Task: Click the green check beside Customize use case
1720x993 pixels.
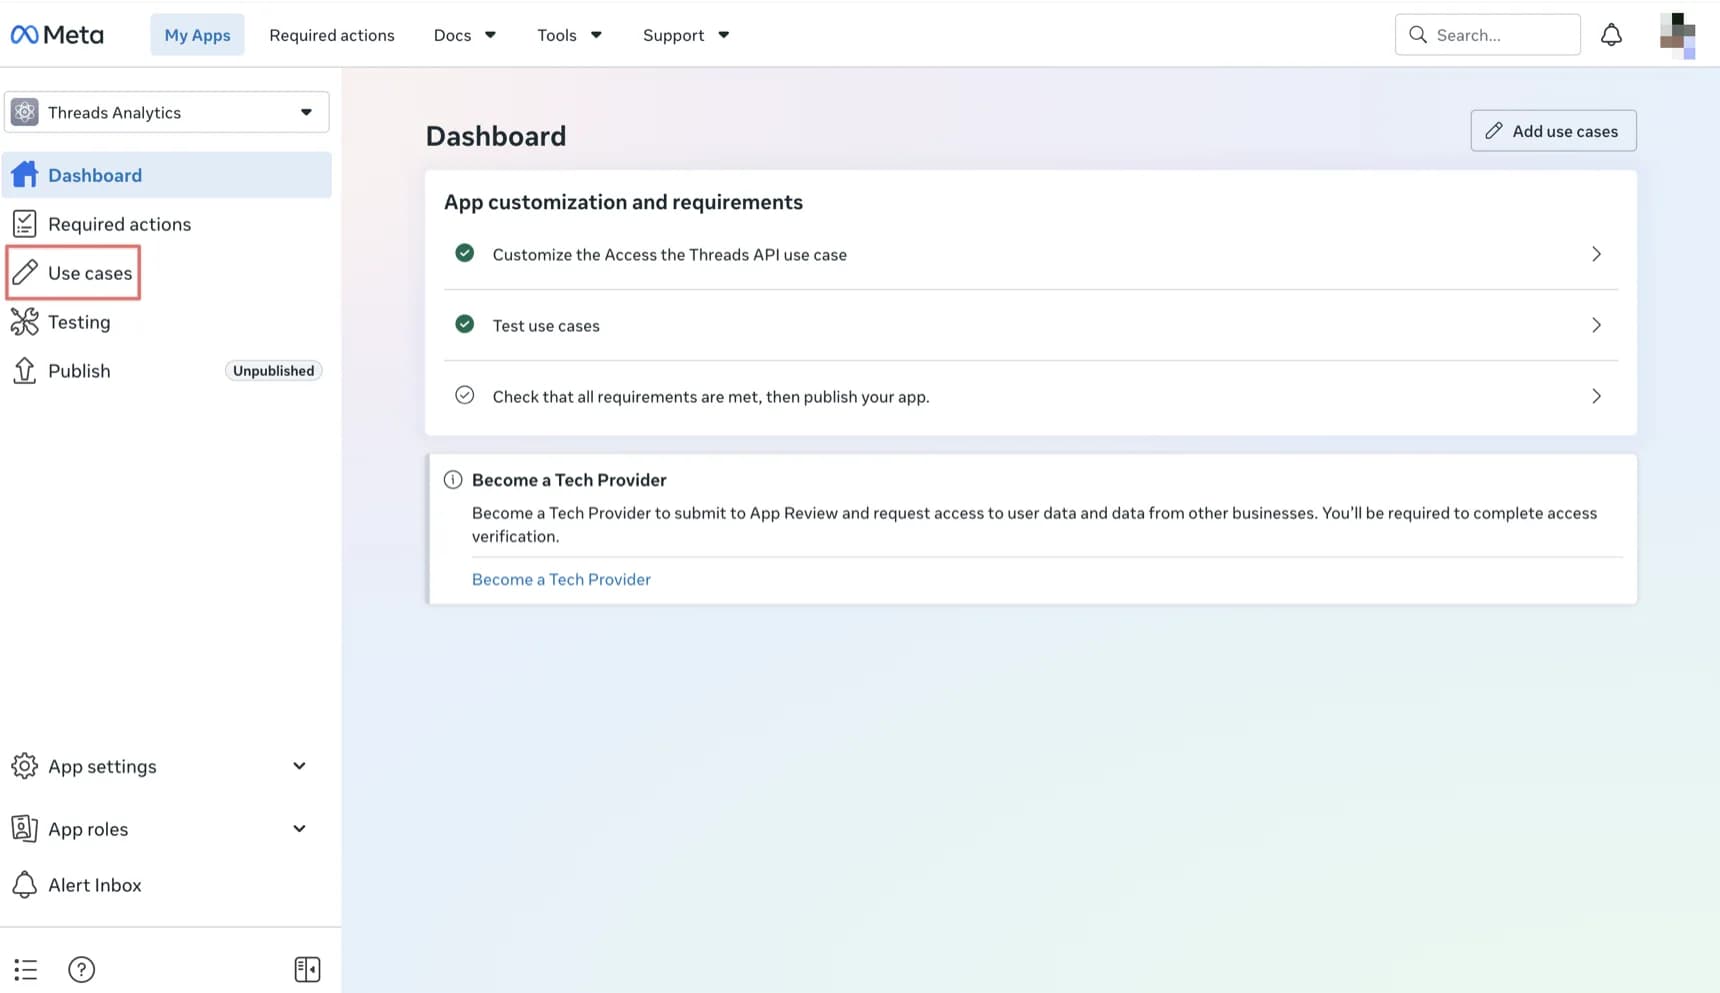Action: coord(465,253)
